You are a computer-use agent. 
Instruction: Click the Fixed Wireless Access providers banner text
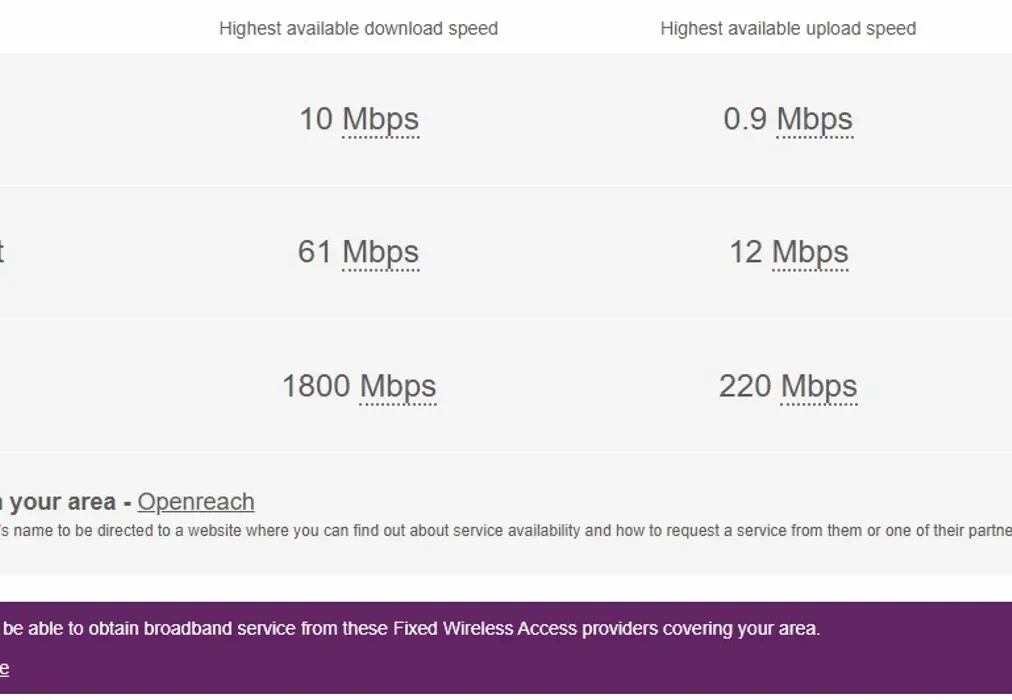click(x=410, y=629)
